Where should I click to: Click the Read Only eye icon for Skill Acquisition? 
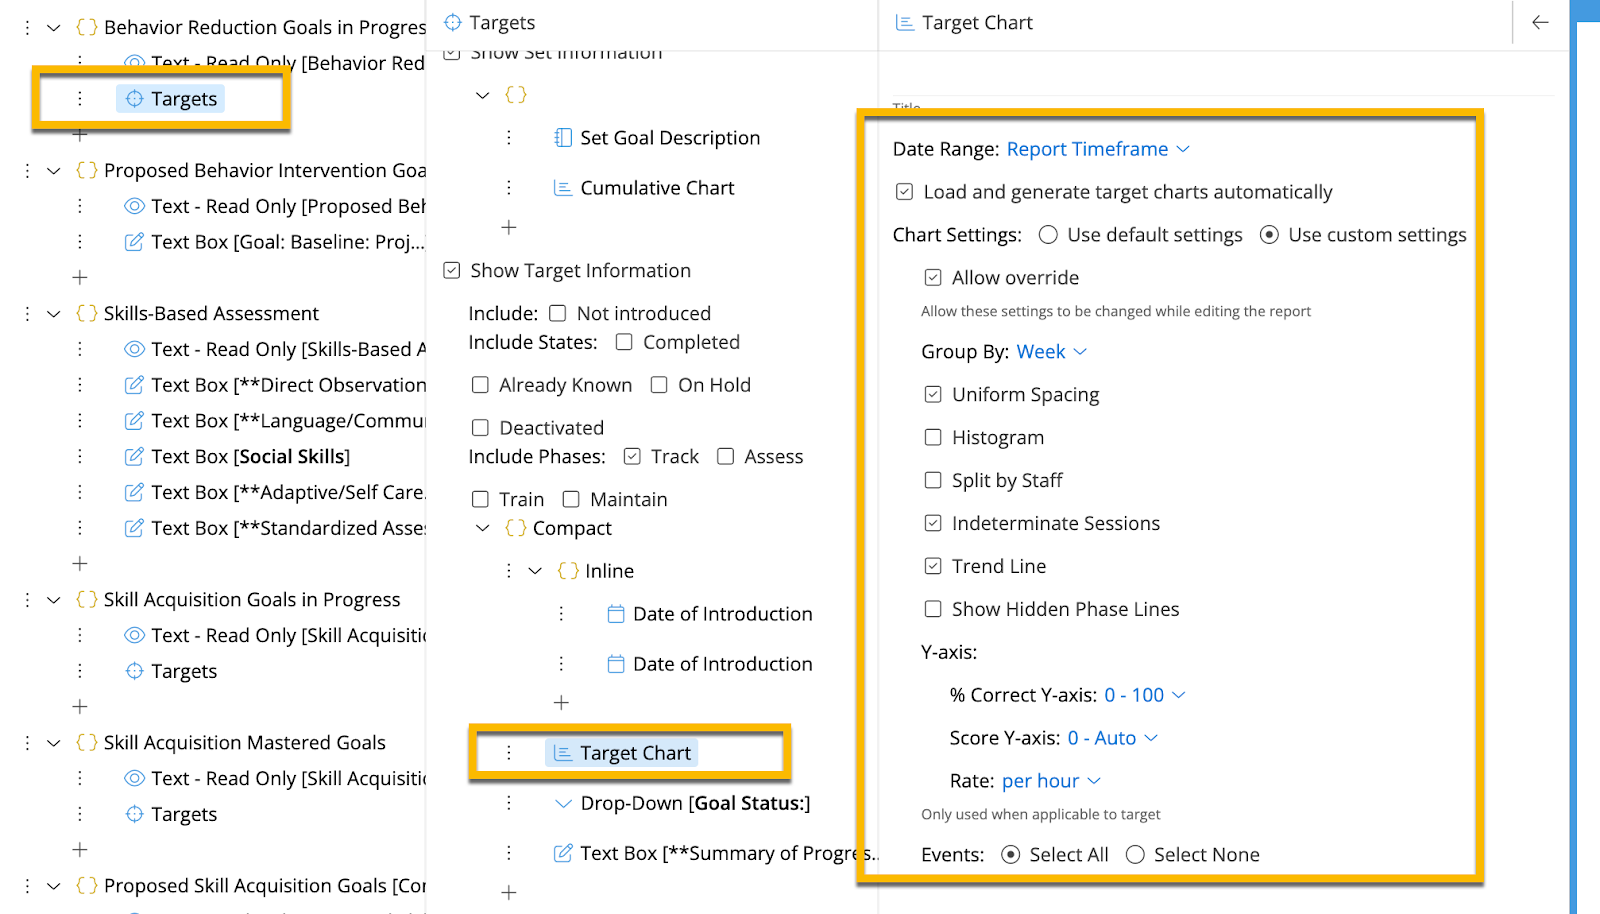pos(134,634)
